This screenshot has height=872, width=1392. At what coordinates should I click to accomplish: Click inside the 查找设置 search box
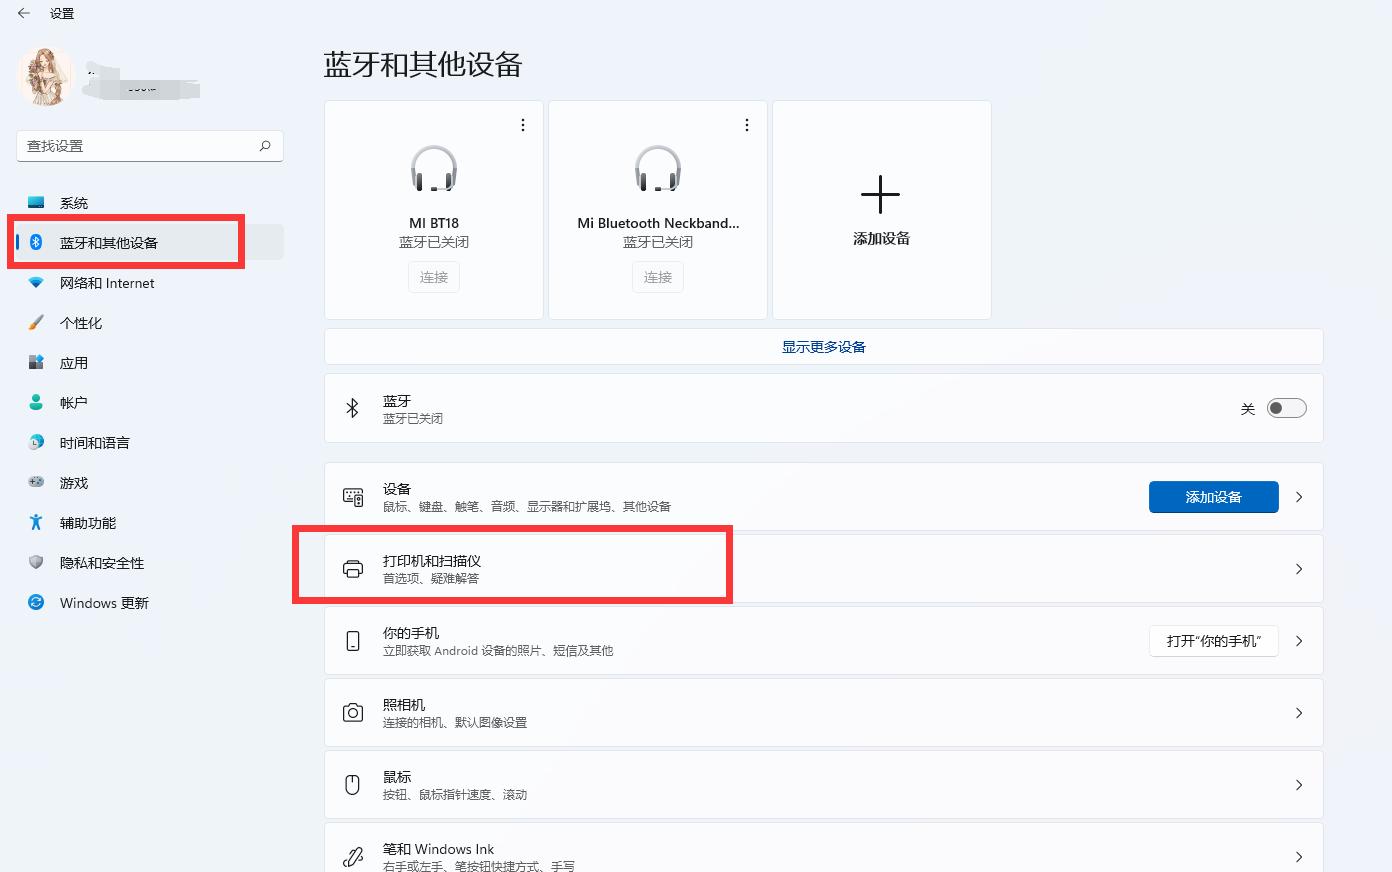[140, 145]
